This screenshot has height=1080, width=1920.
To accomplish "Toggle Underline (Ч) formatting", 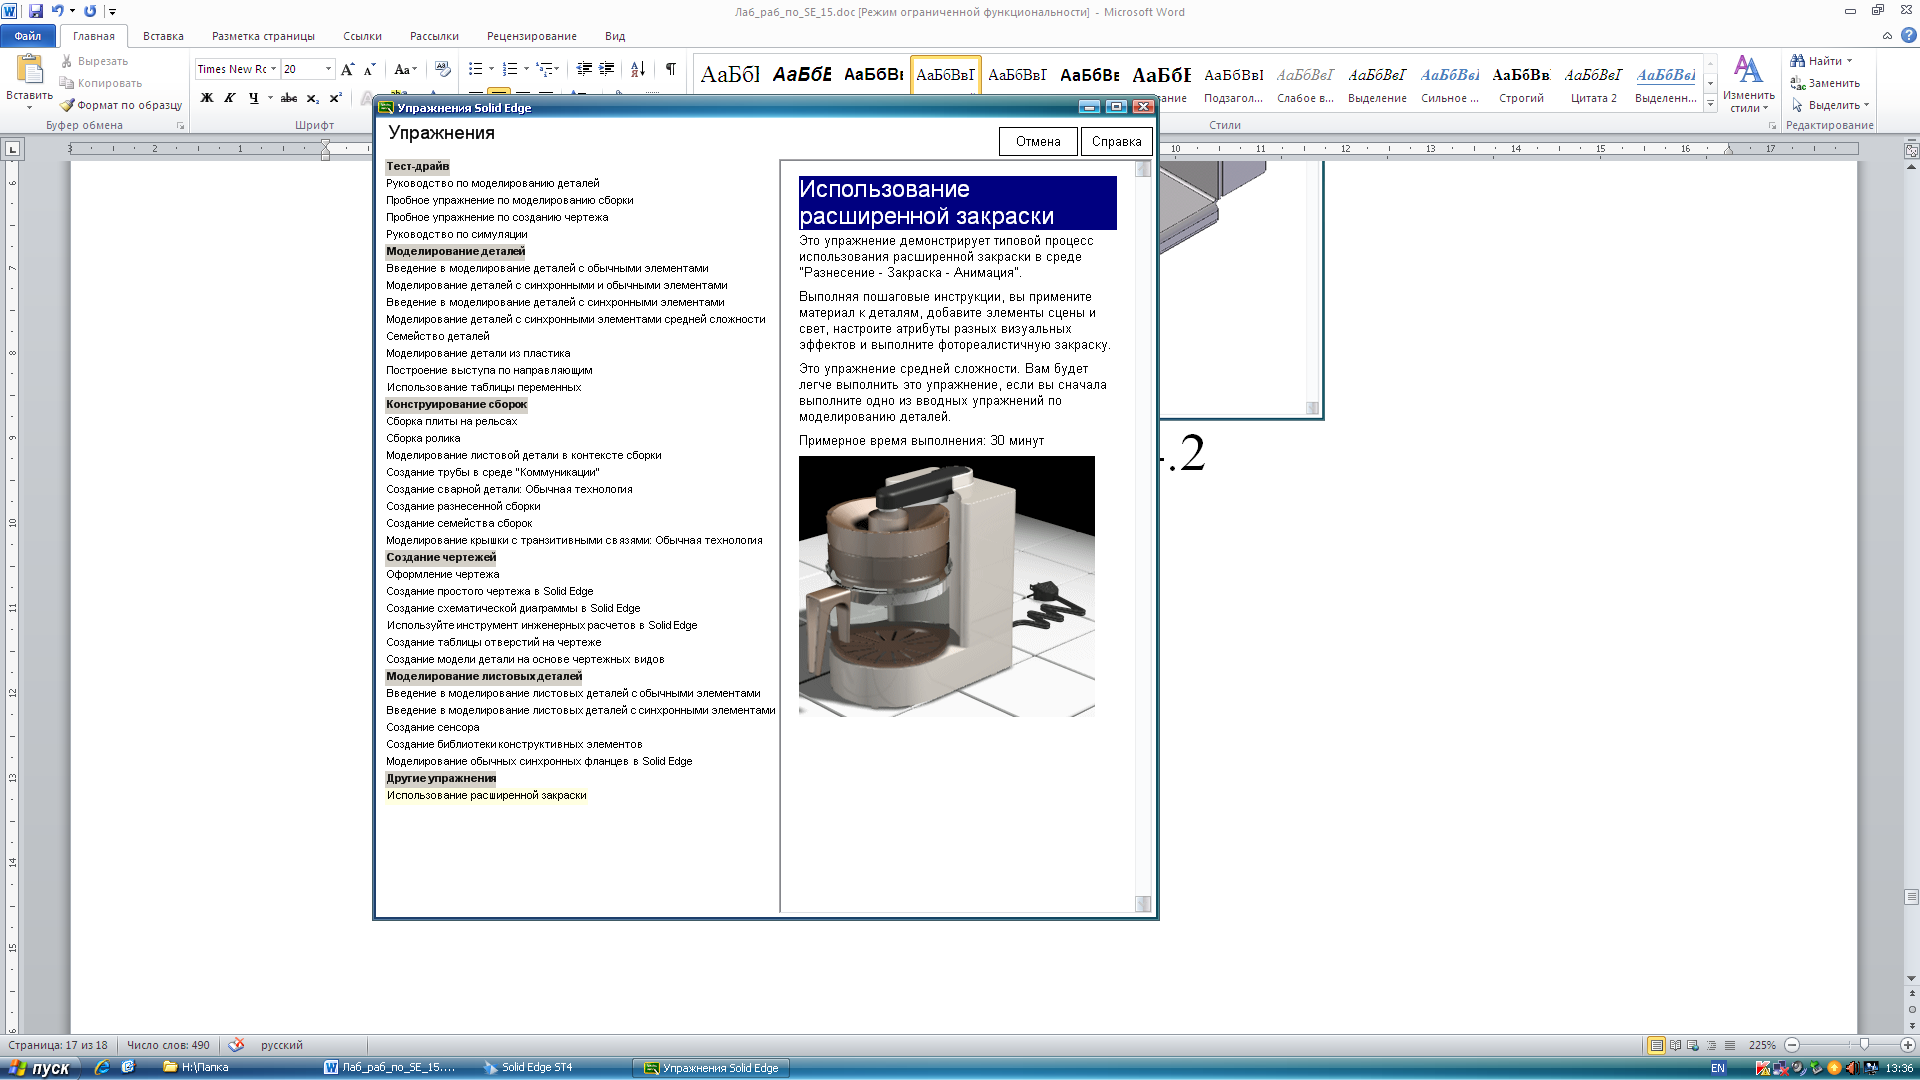I will (x=253, y=97).
